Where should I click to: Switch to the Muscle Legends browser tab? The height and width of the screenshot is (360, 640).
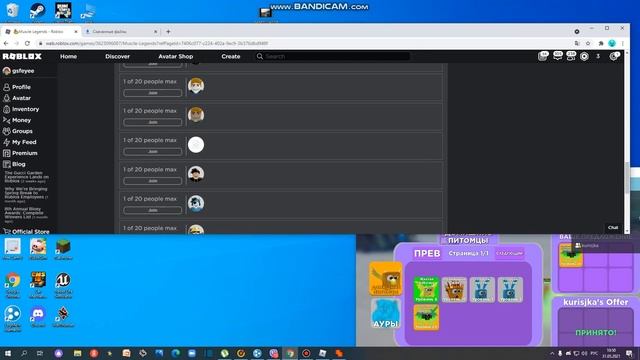point(41,31)
